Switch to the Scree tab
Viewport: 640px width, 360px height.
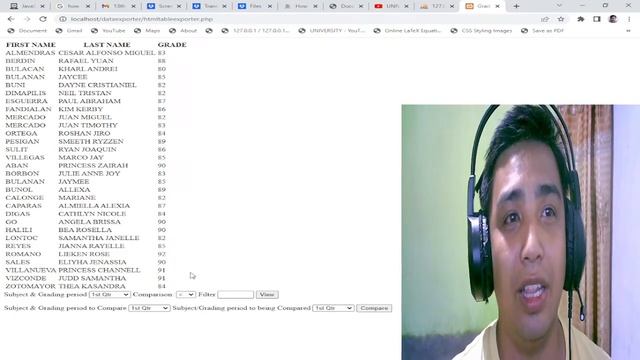[164, 6]
